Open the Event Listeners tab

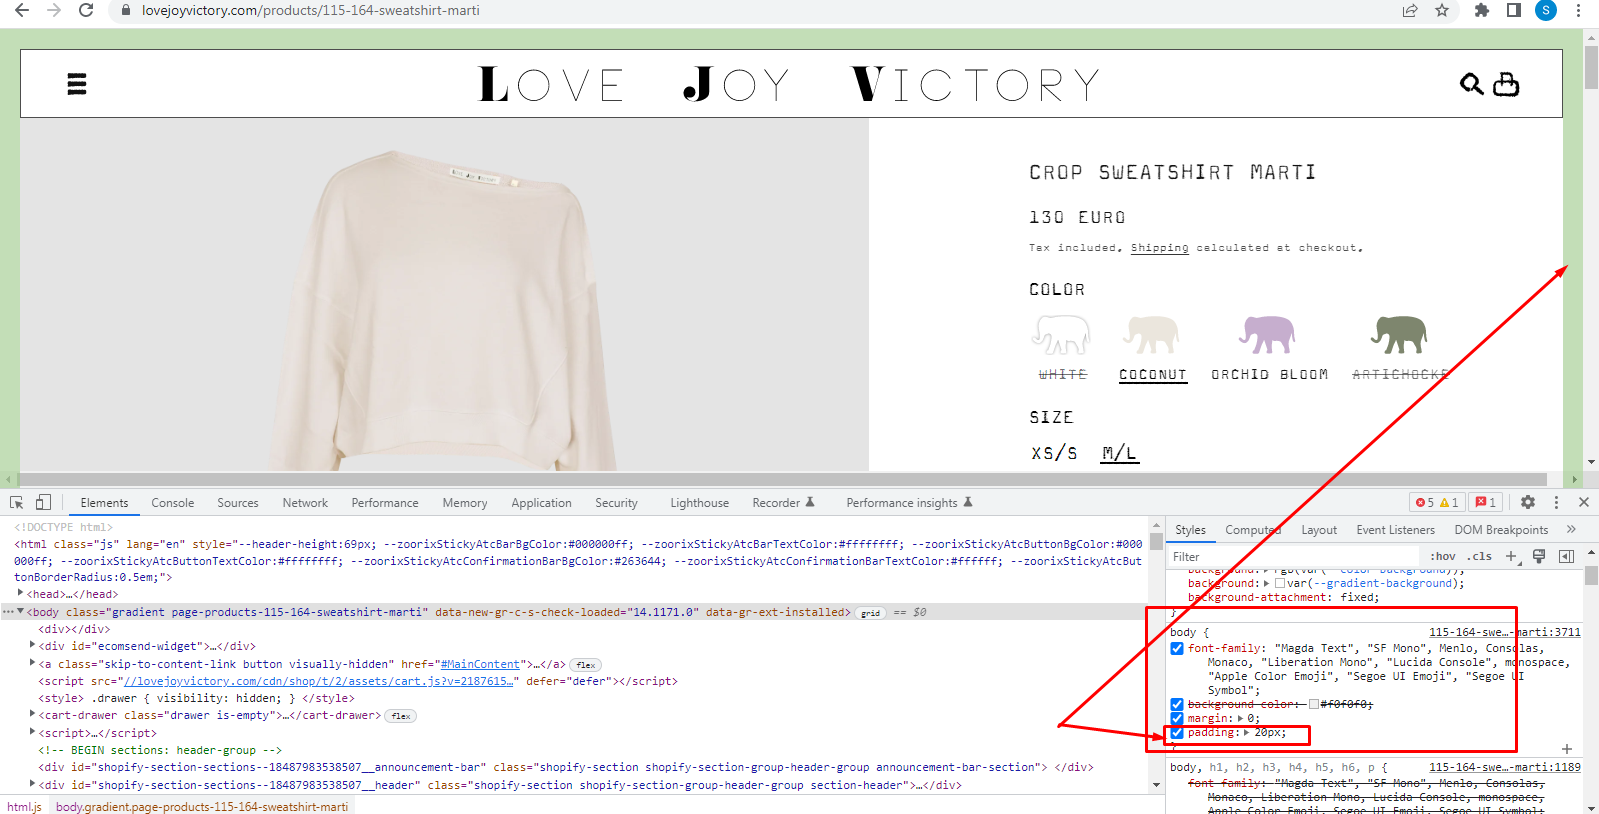click(1396, 530)
